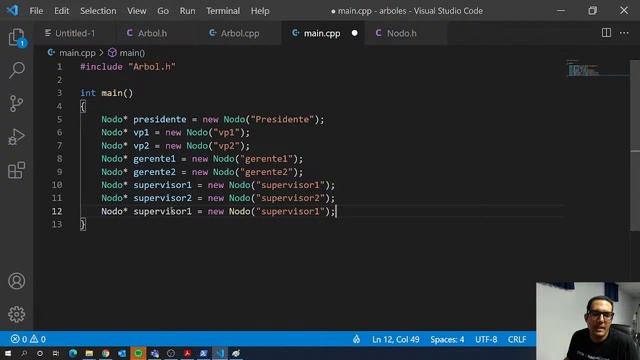
Task: Open the Run menu
Action: pyautogui.click(x=187, y=11)
